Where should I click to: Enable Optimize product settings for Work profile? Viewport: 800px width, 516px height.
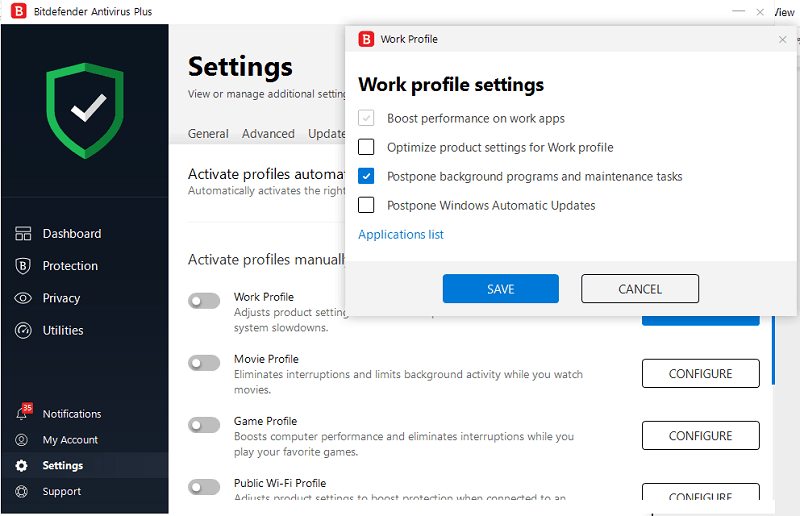pyautogui.click(x=366, y=147)
